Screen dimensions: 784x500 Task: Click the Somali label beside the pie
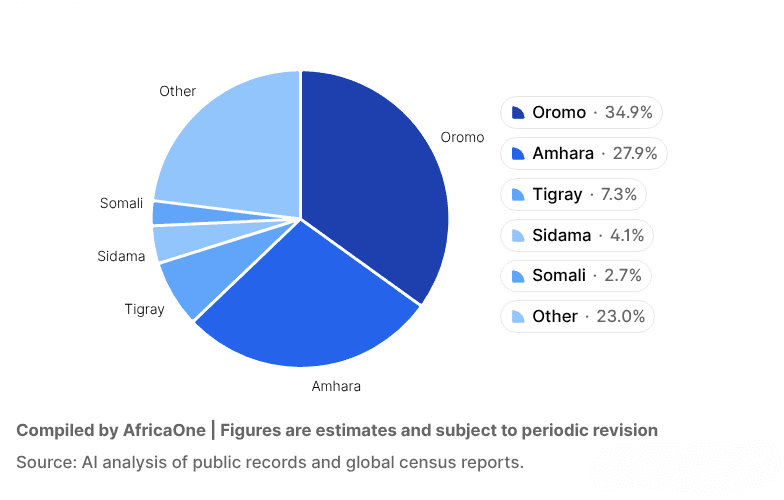[121, 203]
